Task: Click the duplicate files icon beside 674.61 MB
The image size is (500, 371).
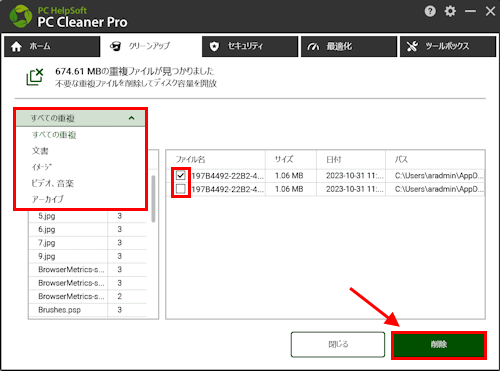Action: (x=35, y=77)
